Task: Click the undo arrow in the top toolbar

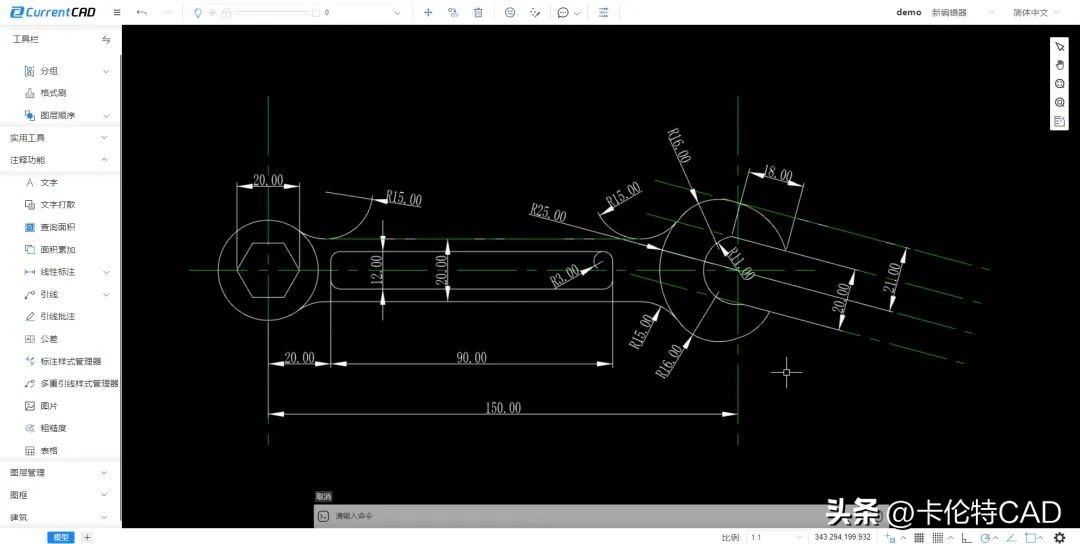Action: pyautogui.click(x=141, y=12)
